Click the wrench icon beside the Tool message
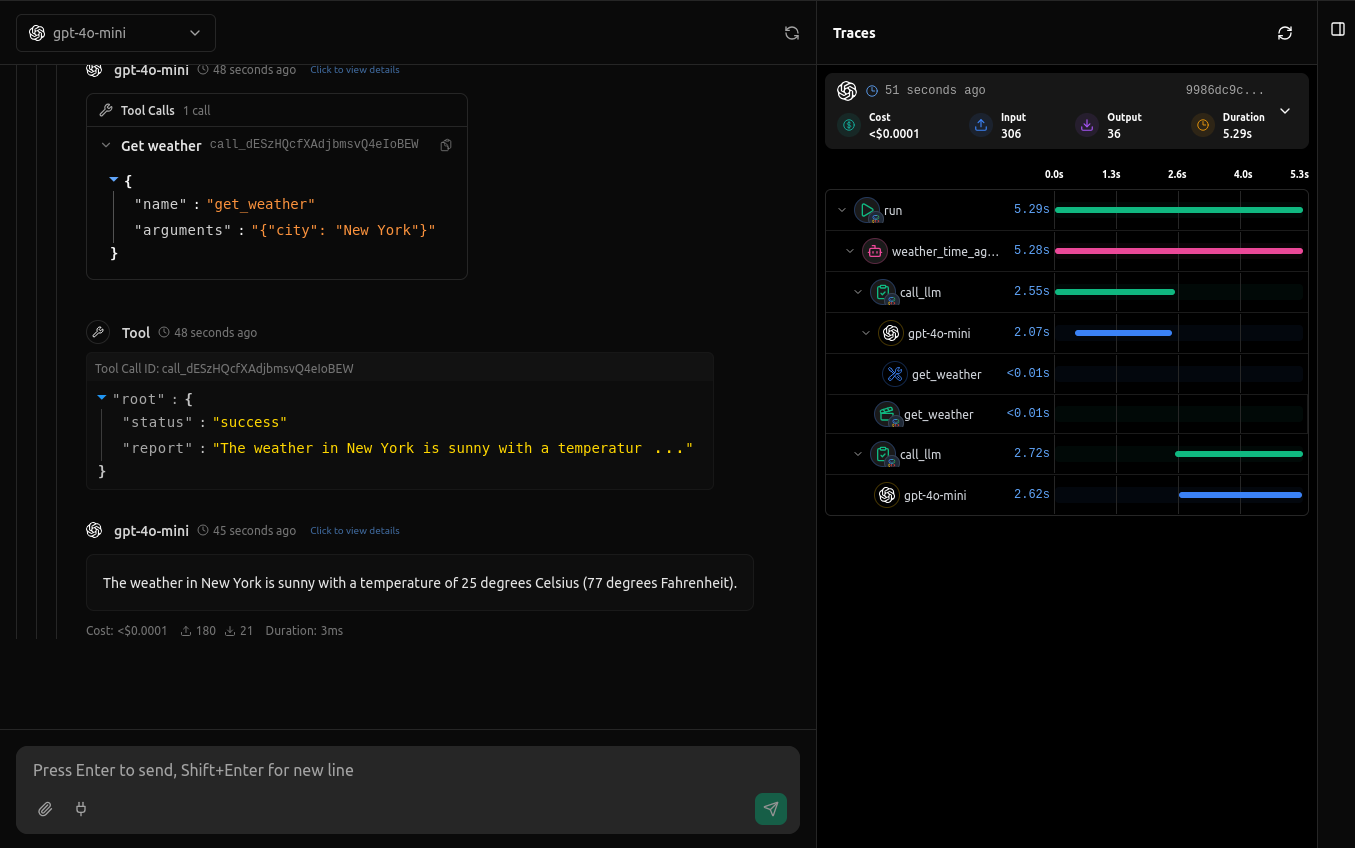This screenshot has width=1355, height=848. click(x=97, y=332)
